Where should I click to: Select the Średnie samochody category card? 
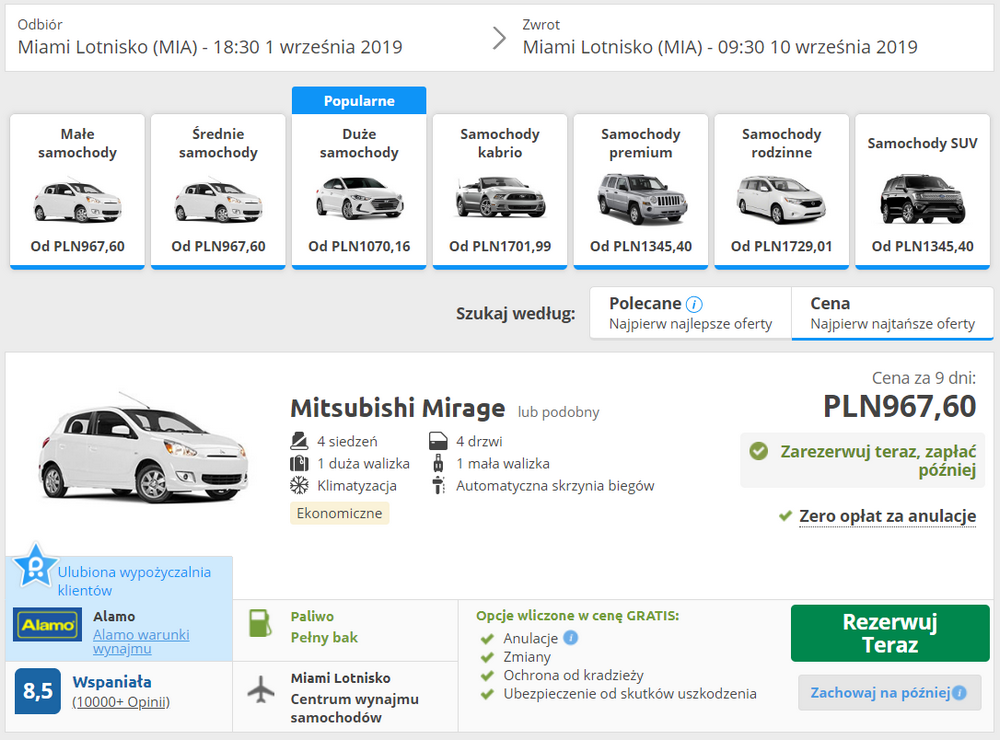click(218, 191)
